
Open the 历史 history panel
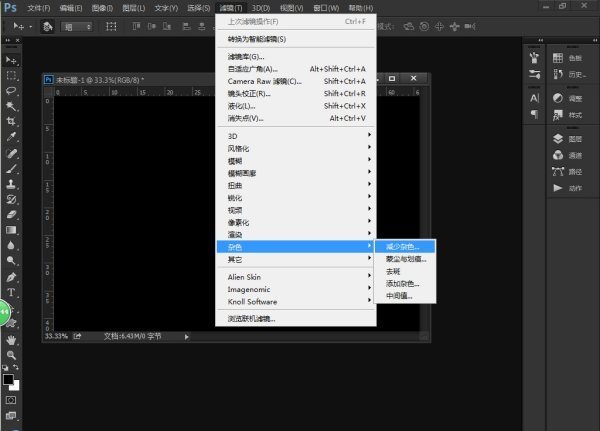[x=569, y=74]
